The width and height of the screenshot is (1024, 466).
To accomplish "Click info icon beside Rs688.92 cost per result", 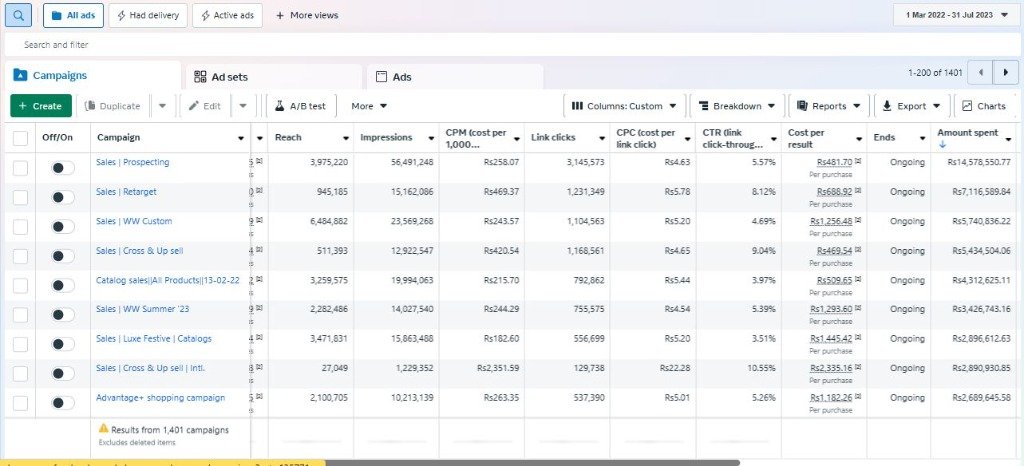I will click(857, 191).
